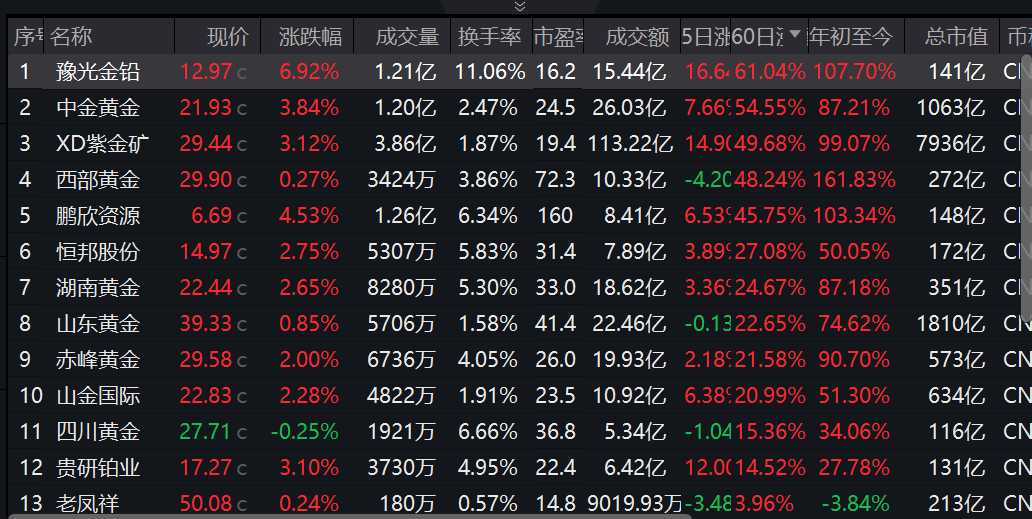Viewport: 1032px width, 519px height.
Task: Click the small c icon beside 29.90
Action: [242, 181]
